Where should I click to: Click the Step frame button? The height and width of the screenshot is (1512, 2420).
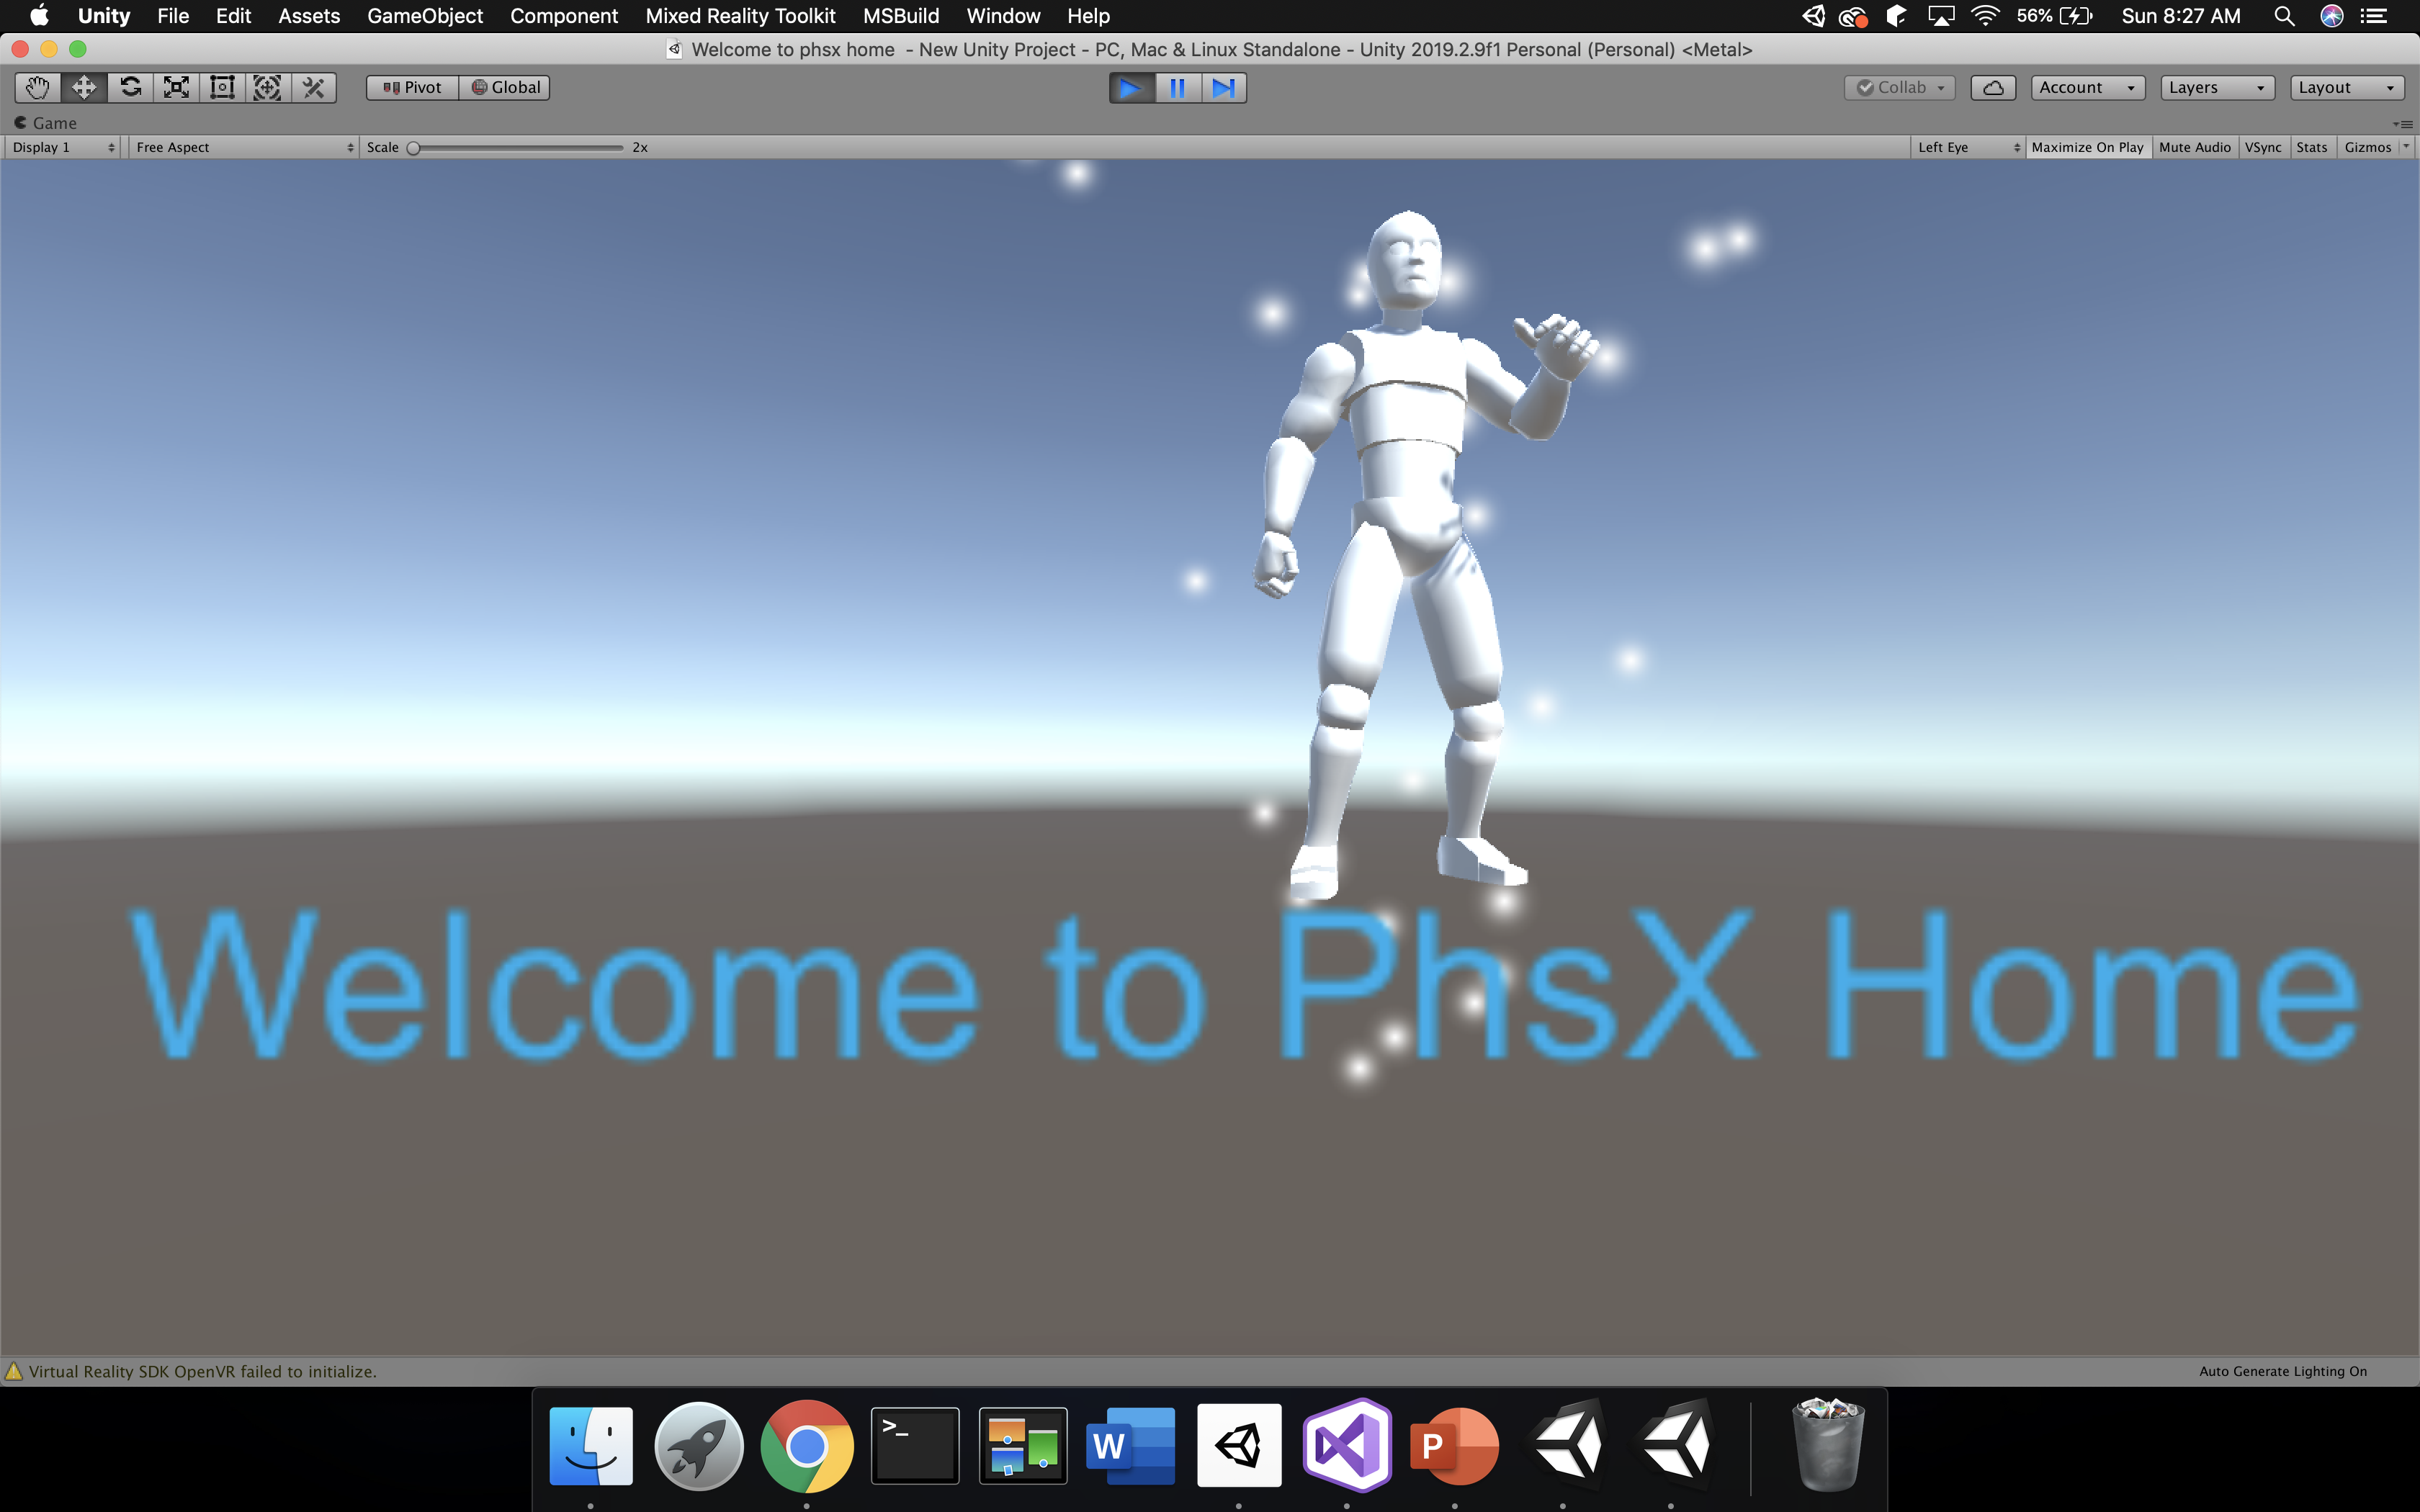tap(1223, 88)
